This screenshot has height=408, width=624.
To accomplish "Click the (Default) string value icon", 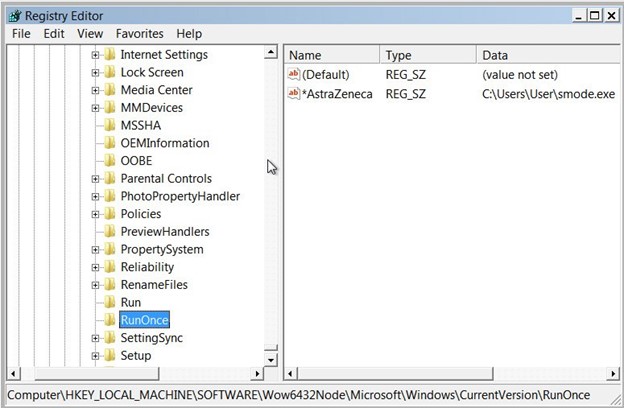I will click(x=293, y=74).
